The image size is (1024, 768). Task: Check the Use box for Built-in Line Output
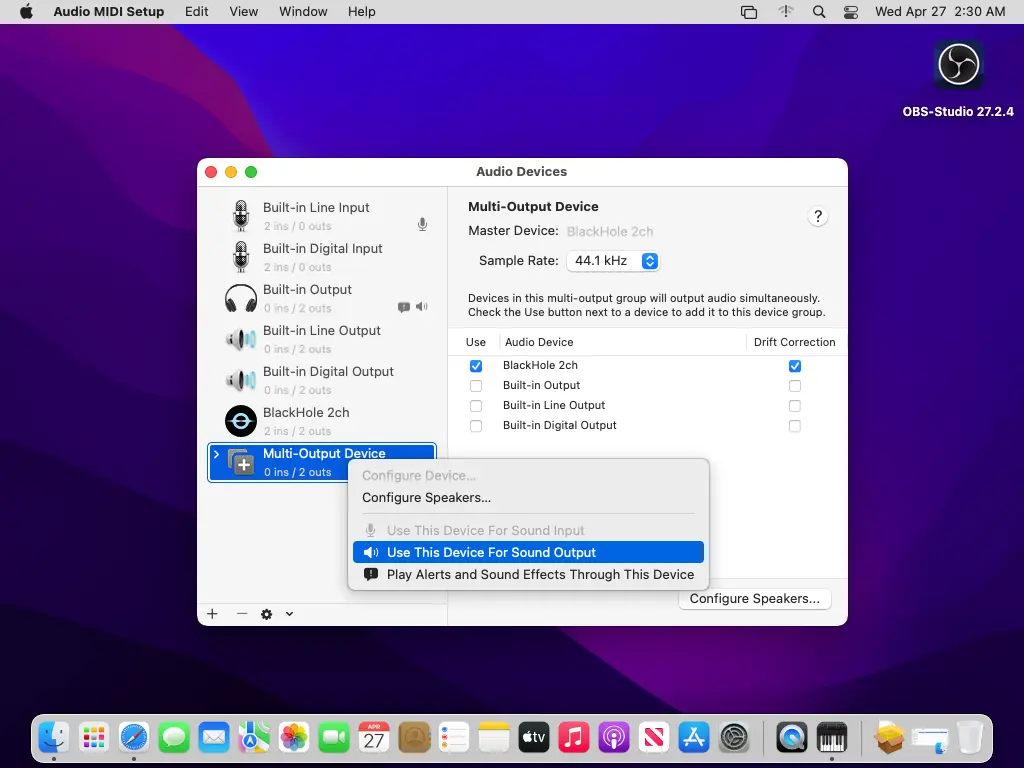pos(475,405)
